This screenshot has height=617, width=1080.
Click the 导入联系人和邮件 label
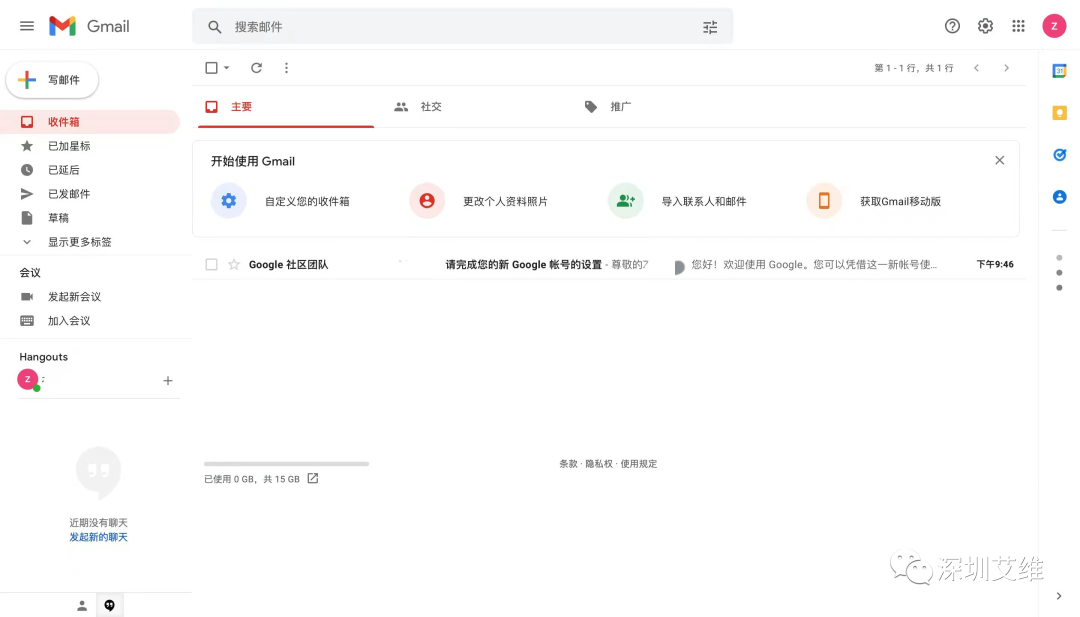click(x=704, y=201)
